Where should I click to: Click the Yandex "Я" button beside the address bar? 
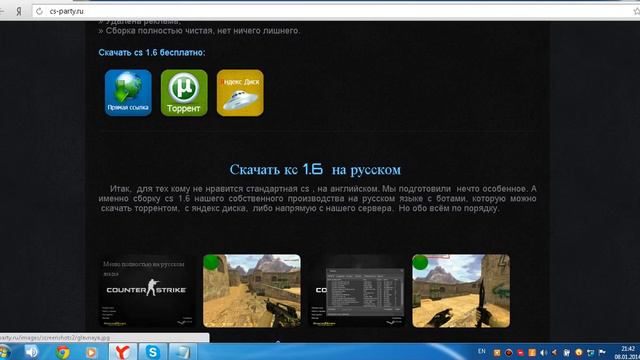pos(19,11)
